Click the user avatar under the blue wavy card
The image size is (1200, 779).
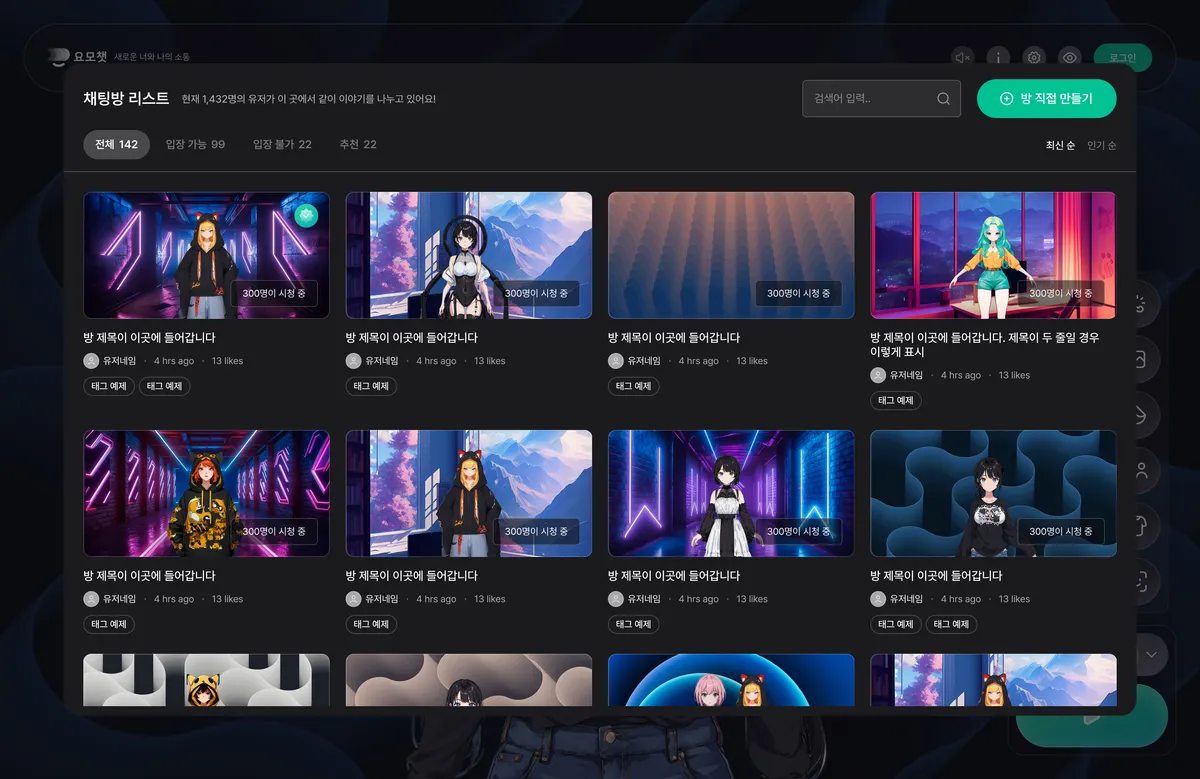pyautogui.click(x=878, y=599)
